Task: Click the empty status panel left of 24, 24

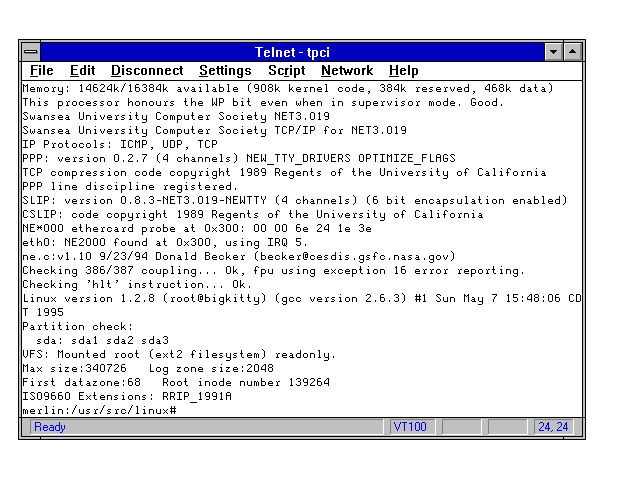Action: click(x=507, y=427)
